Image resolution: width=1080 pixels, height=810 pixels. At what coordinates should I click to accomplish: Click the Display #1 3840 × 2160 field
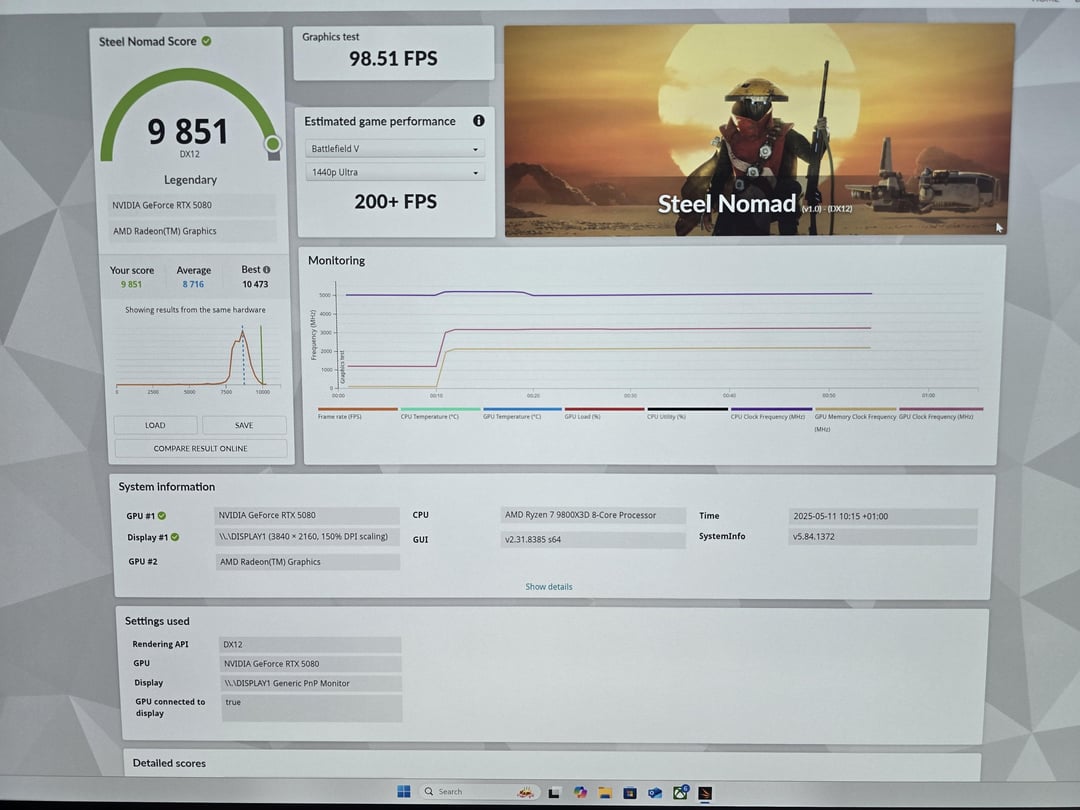pos(307,537)
